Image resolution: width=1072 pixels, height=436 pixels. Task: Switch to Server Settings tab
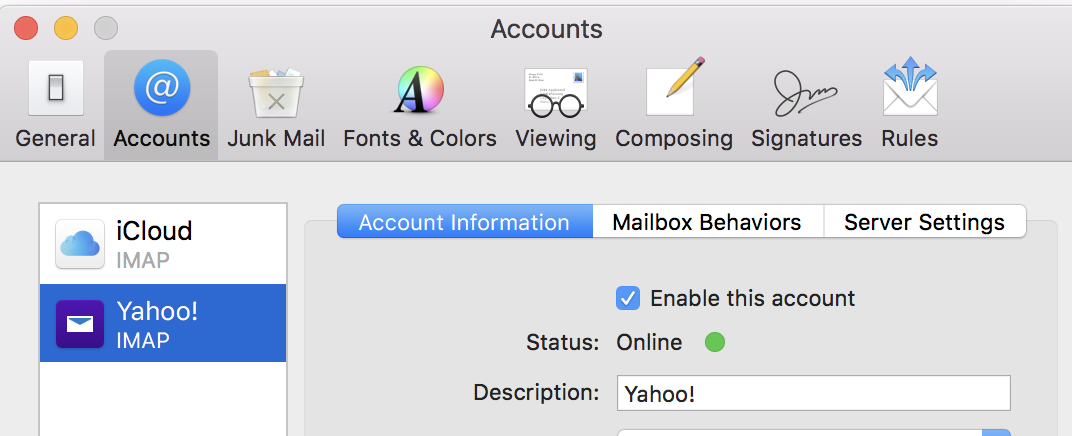pyautogui.click(x=924, y=222)
